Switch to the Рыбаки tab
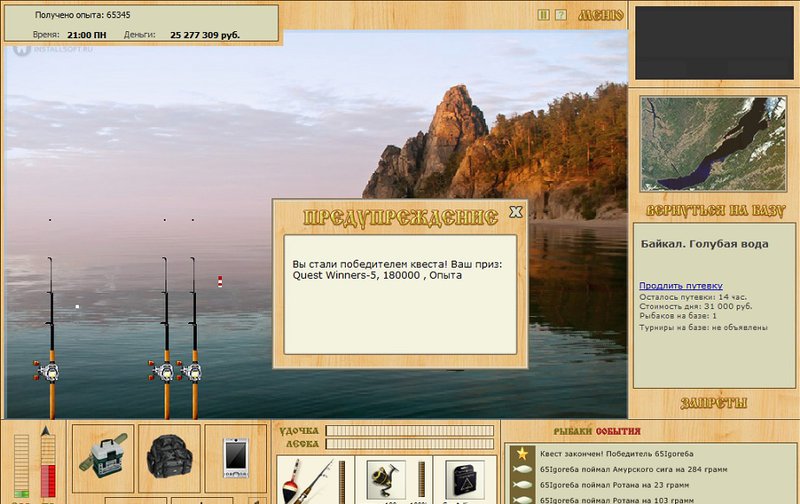 (572, 432)
